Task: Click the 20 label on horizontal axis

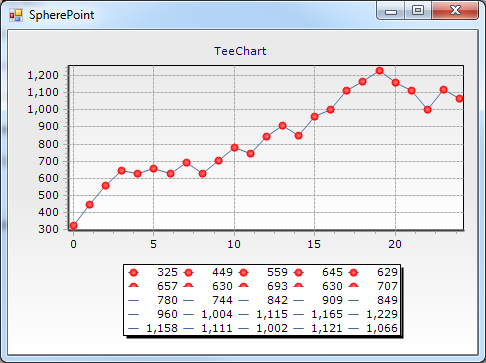Action: 395,244
